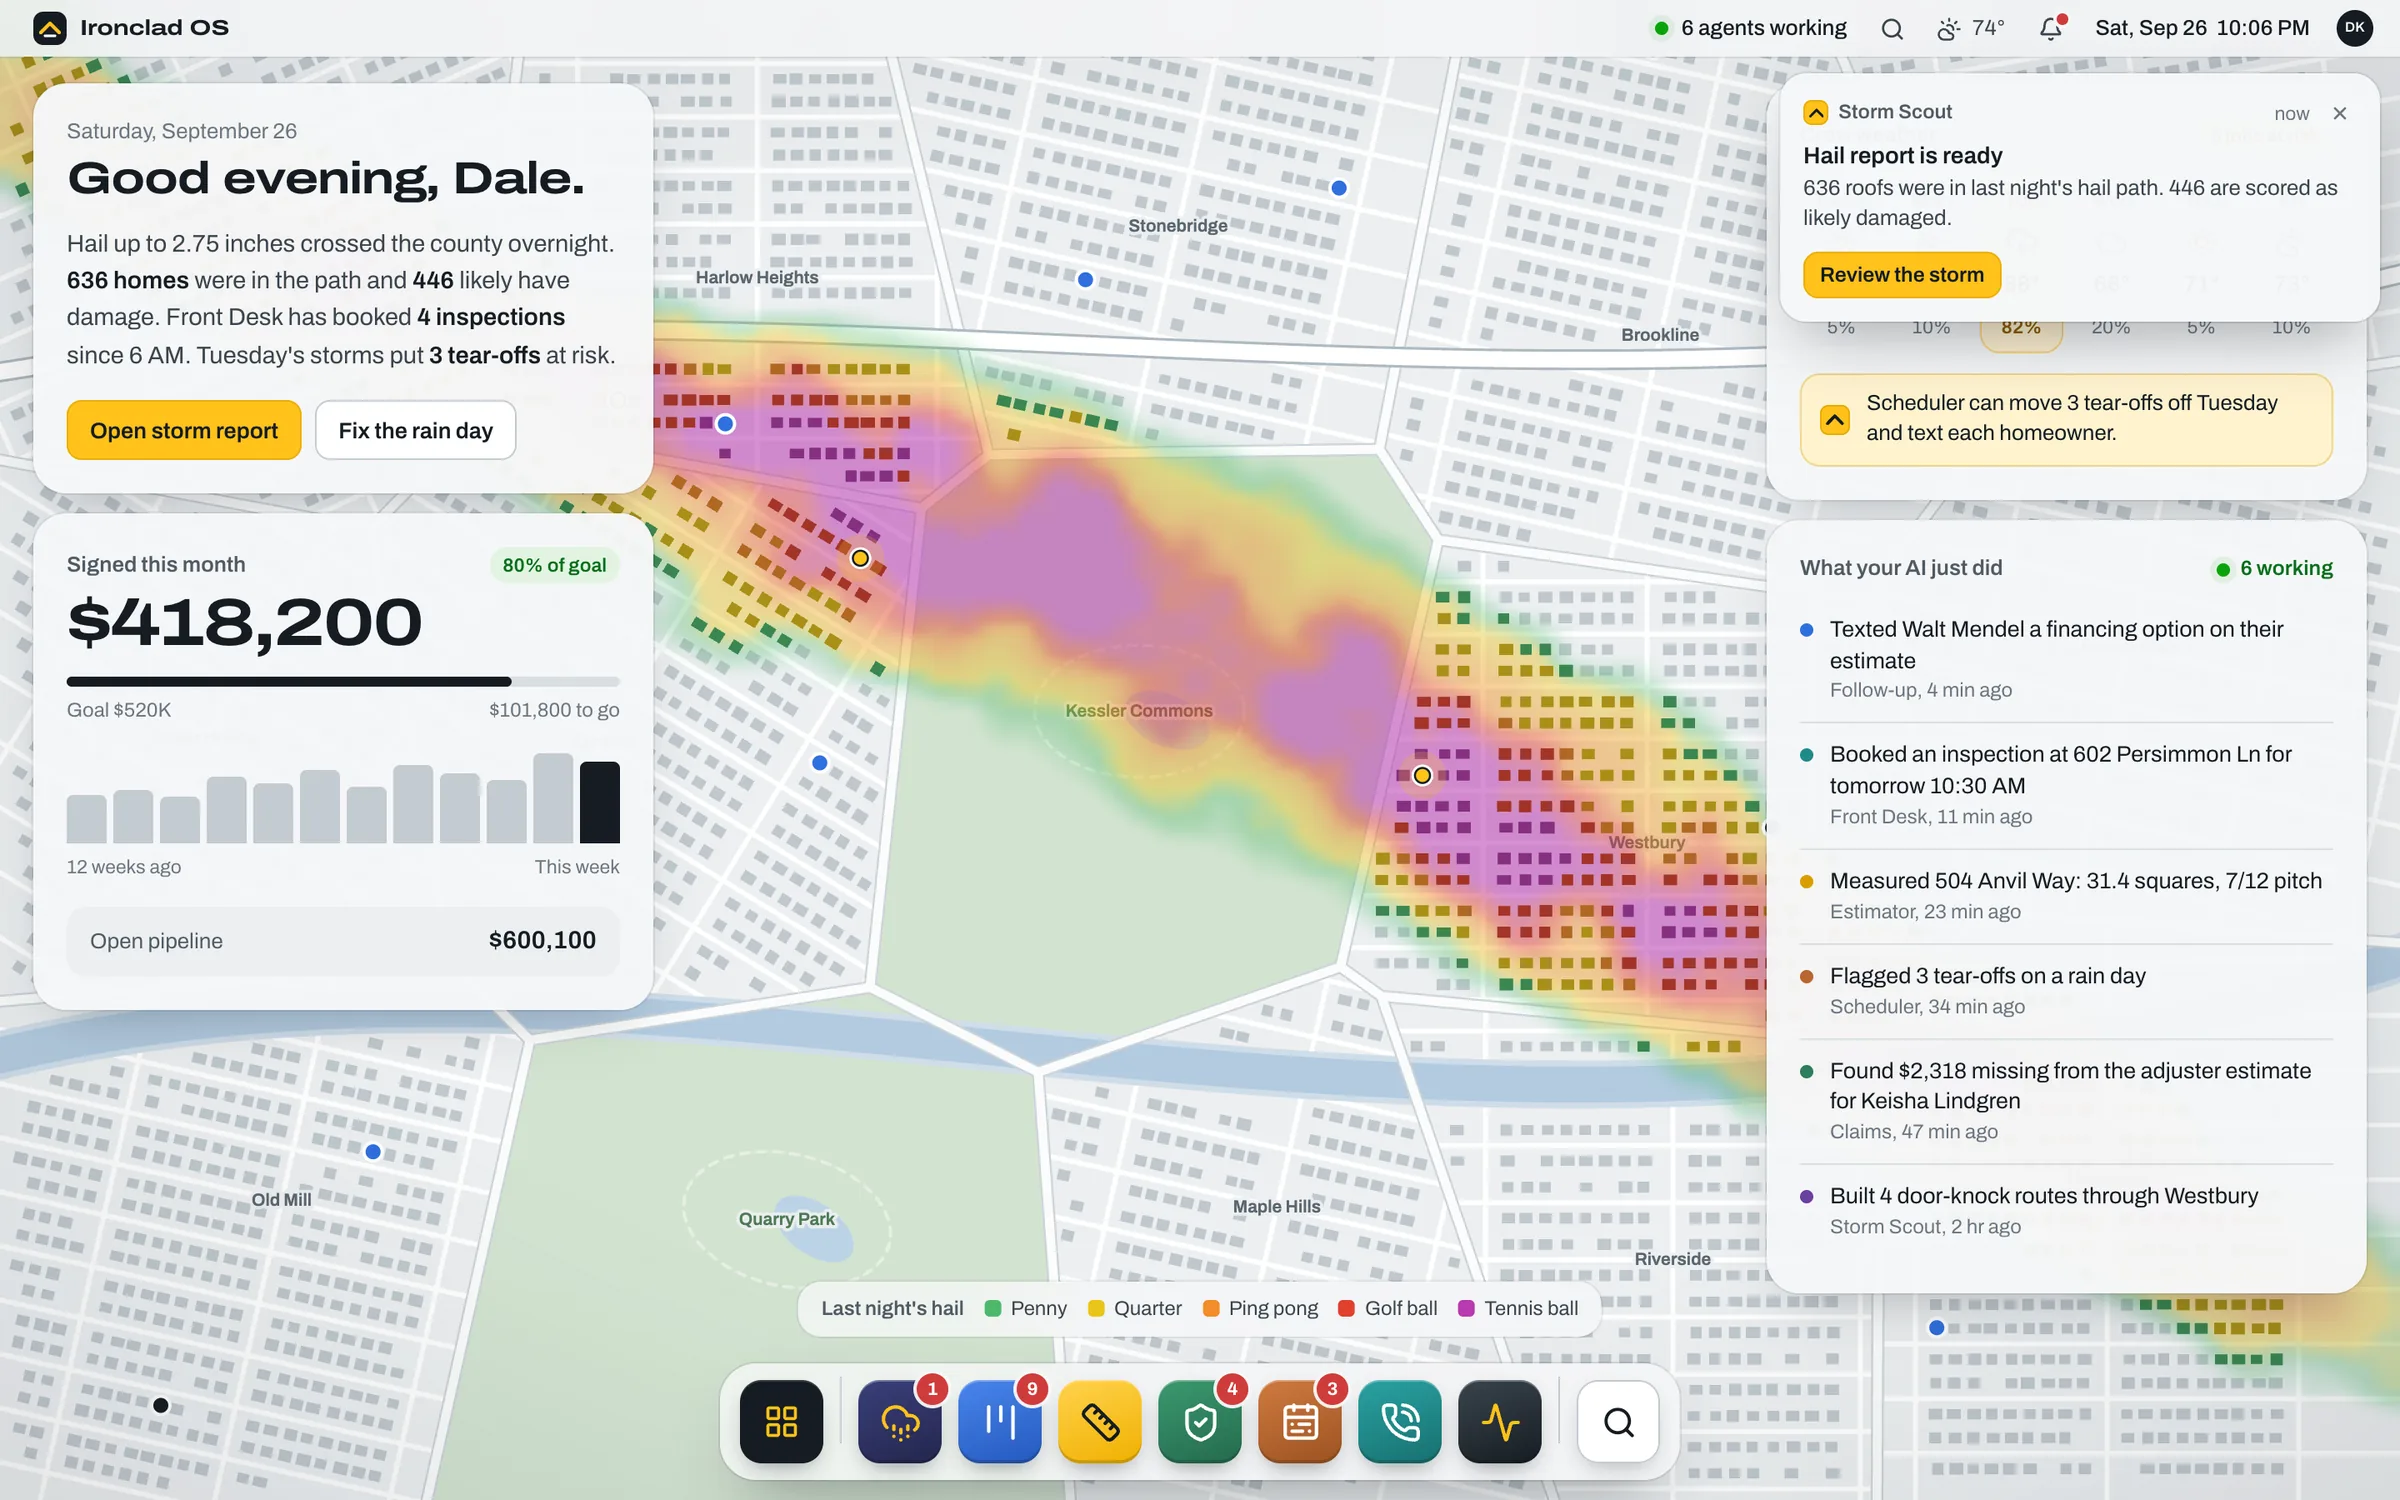Image resolution: width=2400 pixels, height=1500 pixels.
Task: Click the Storm Scout notification icon
Action: click(1816, 112)
